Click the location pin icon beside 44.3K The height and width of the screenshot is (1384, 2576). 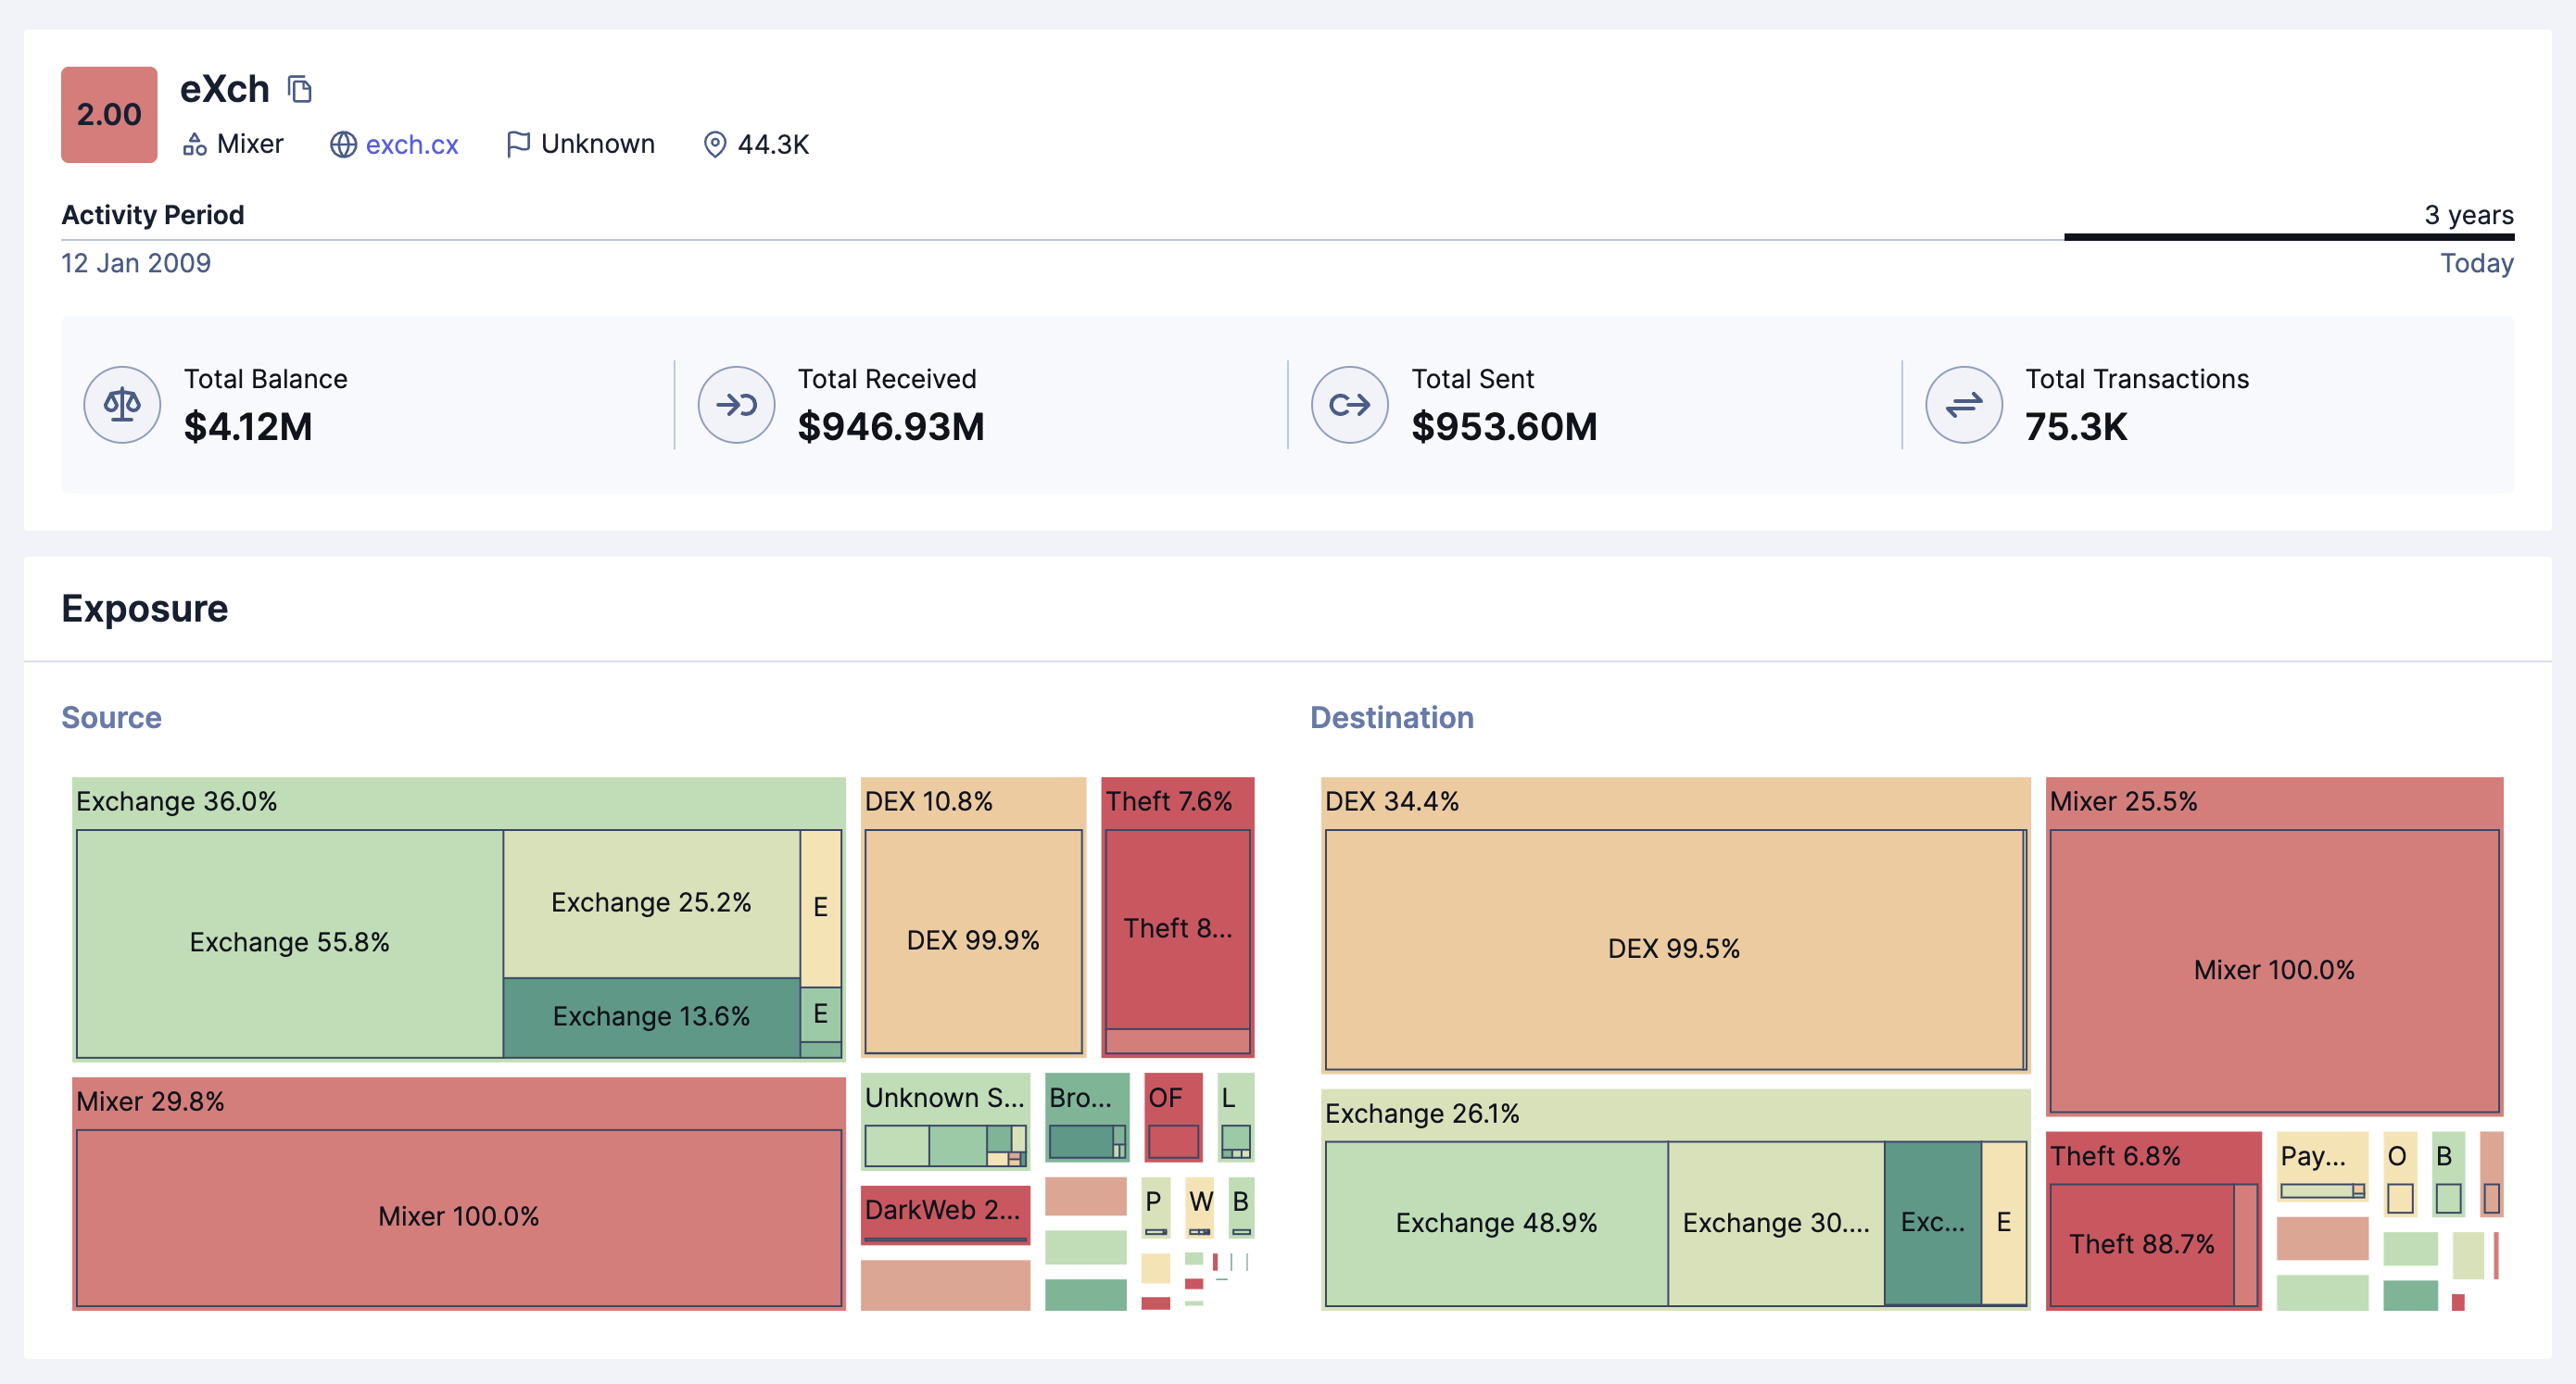[714, 145]
